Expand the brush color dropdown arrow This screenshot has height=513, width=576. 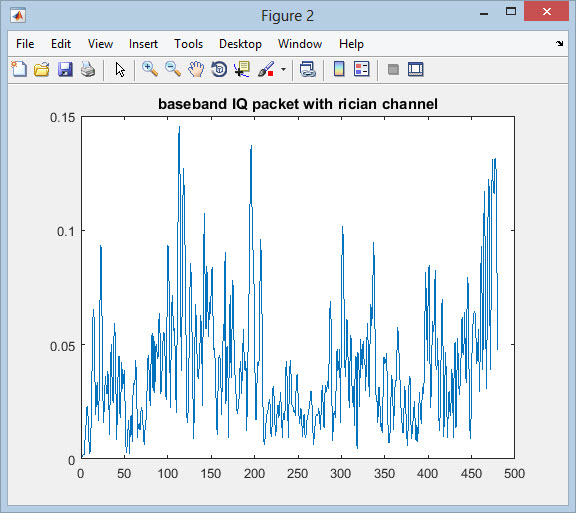pos(283,69)
